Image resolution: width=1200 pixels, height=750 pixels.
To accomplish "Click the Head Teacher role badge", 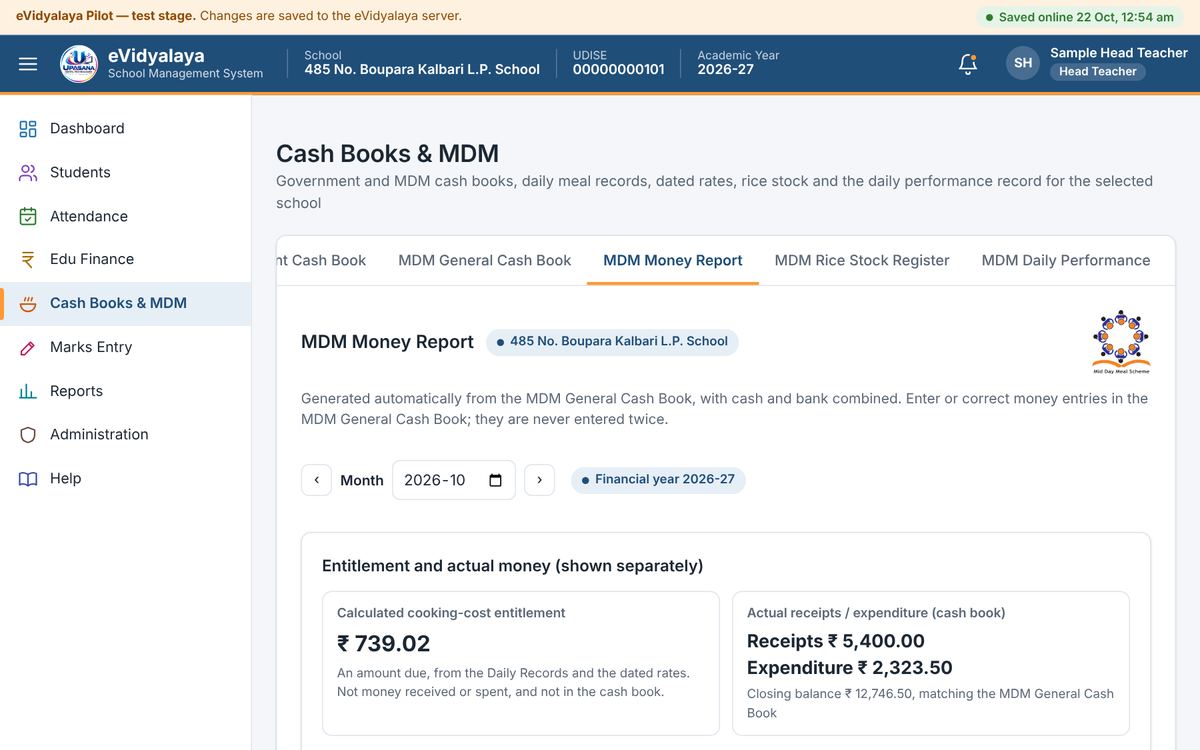I will tap(1098, 72).
